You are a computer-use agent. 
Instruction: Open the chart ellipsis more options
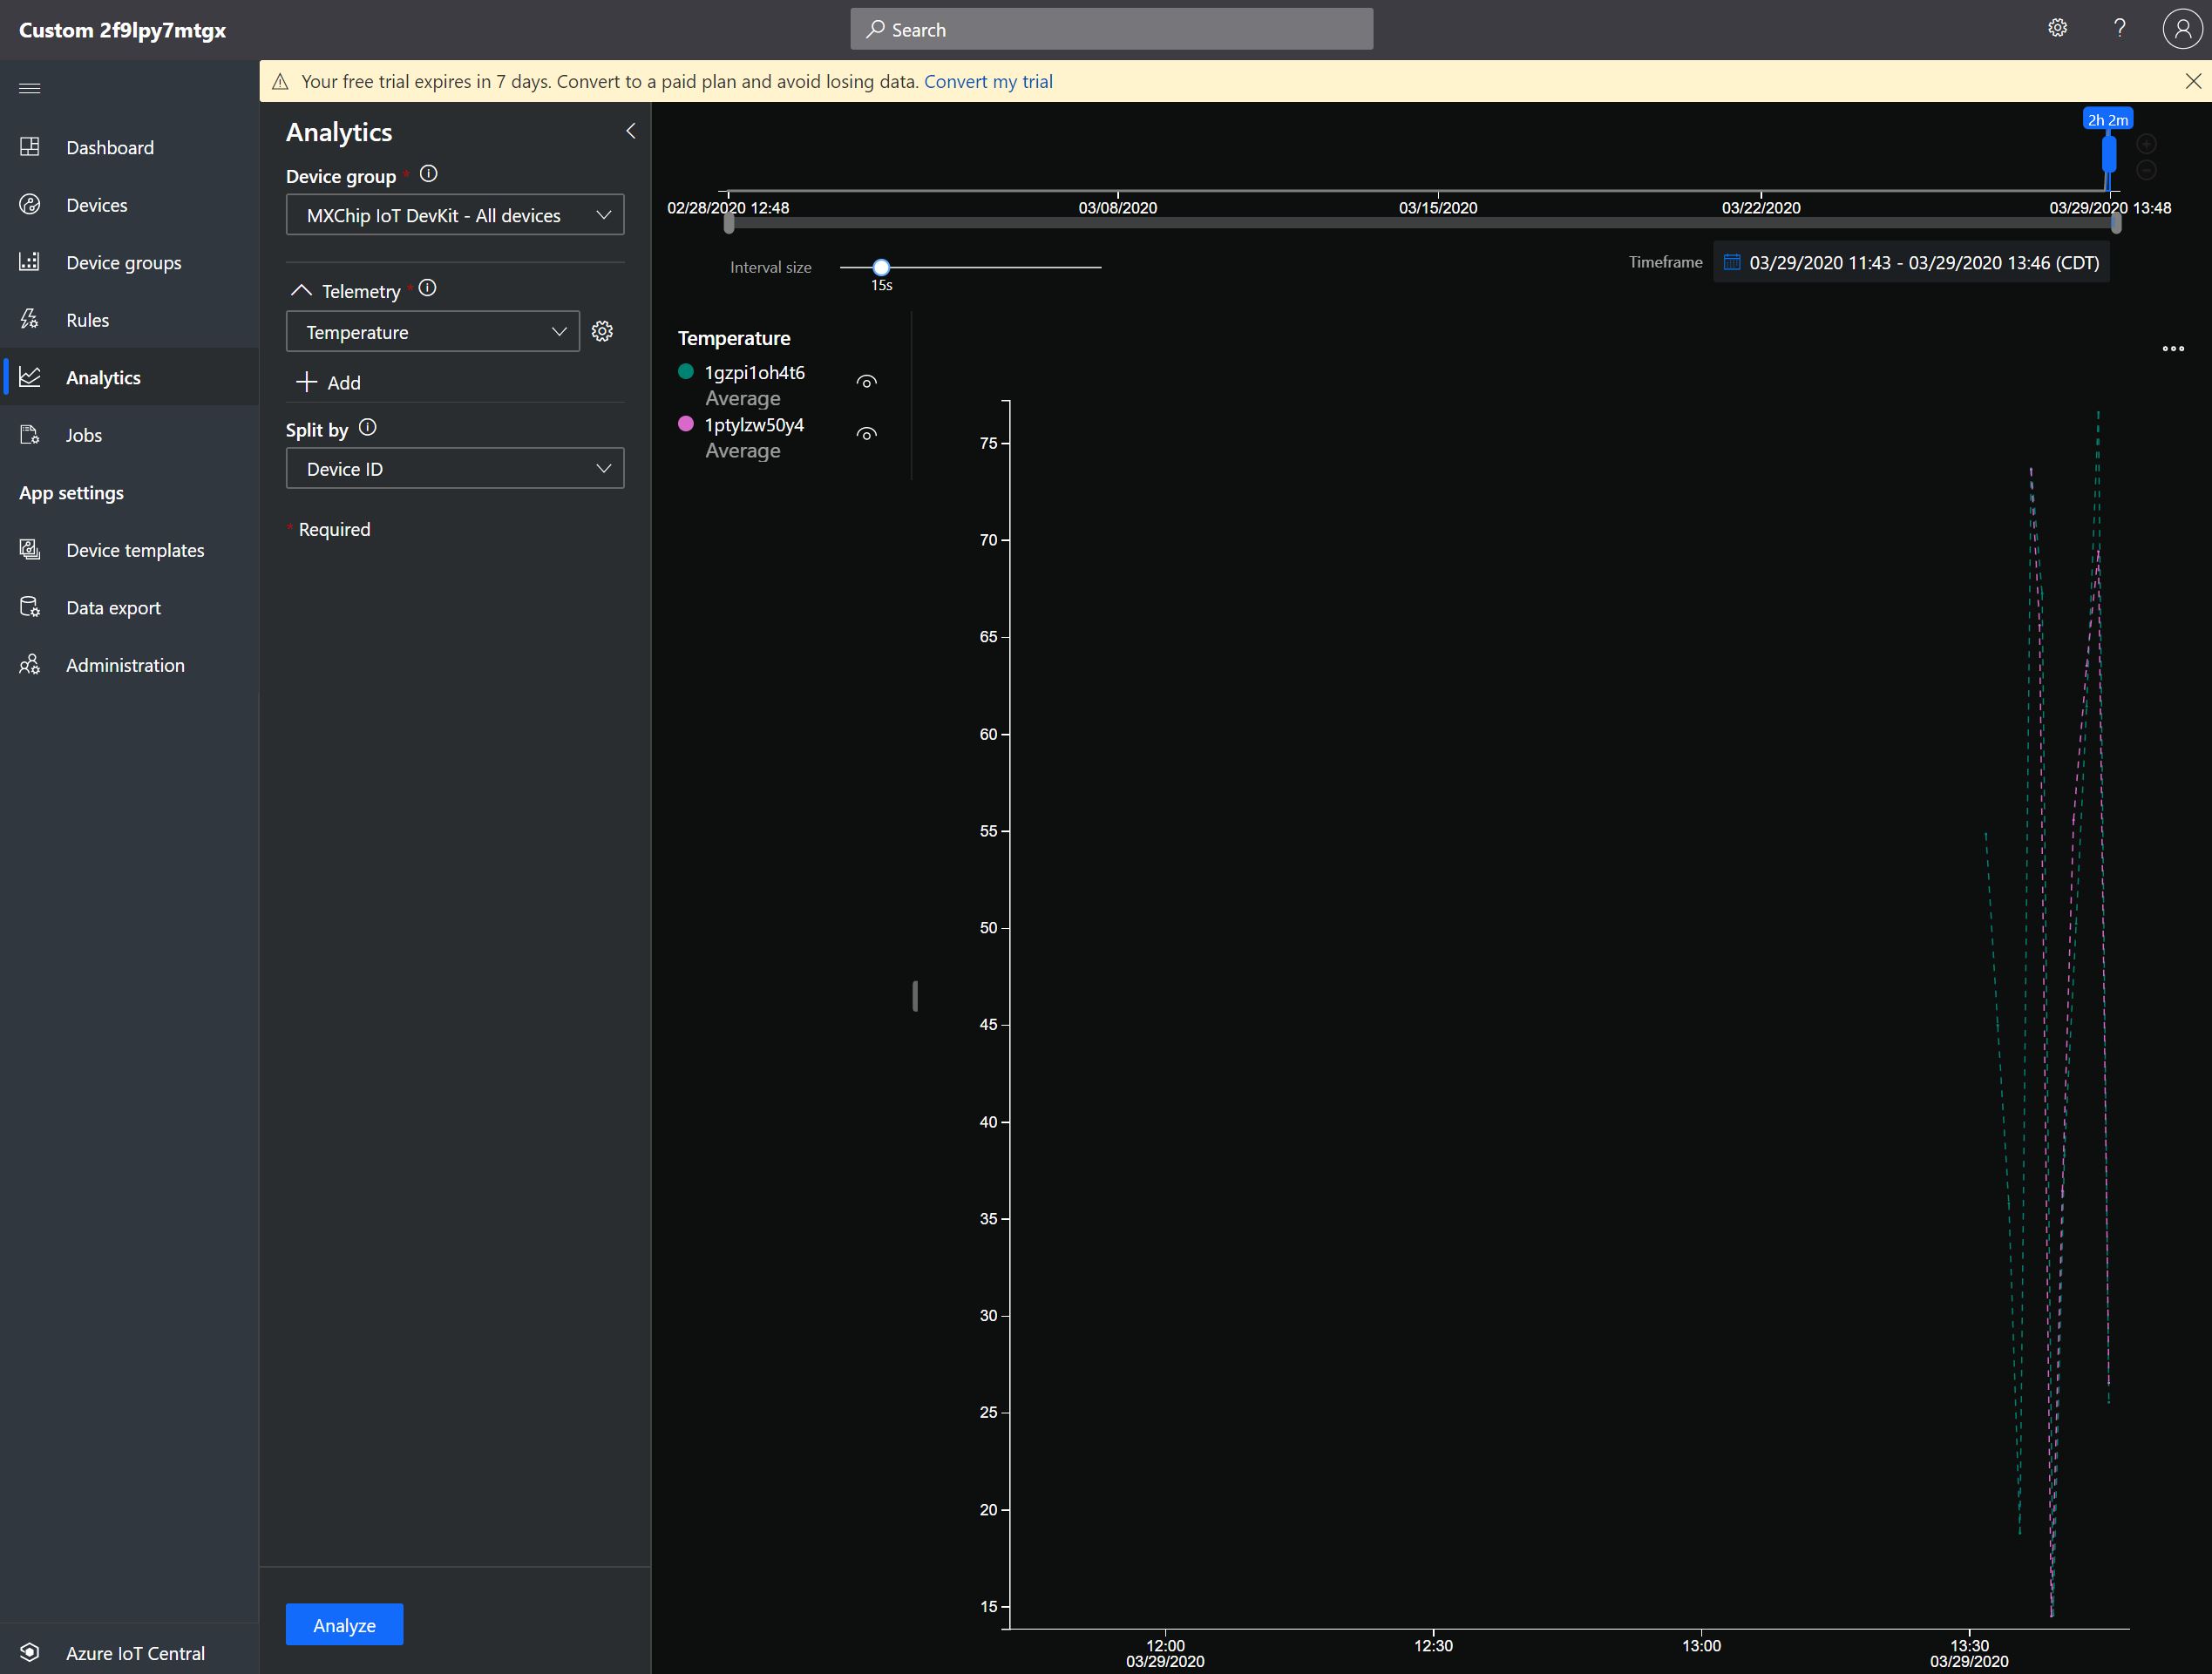coord(2172,349)
